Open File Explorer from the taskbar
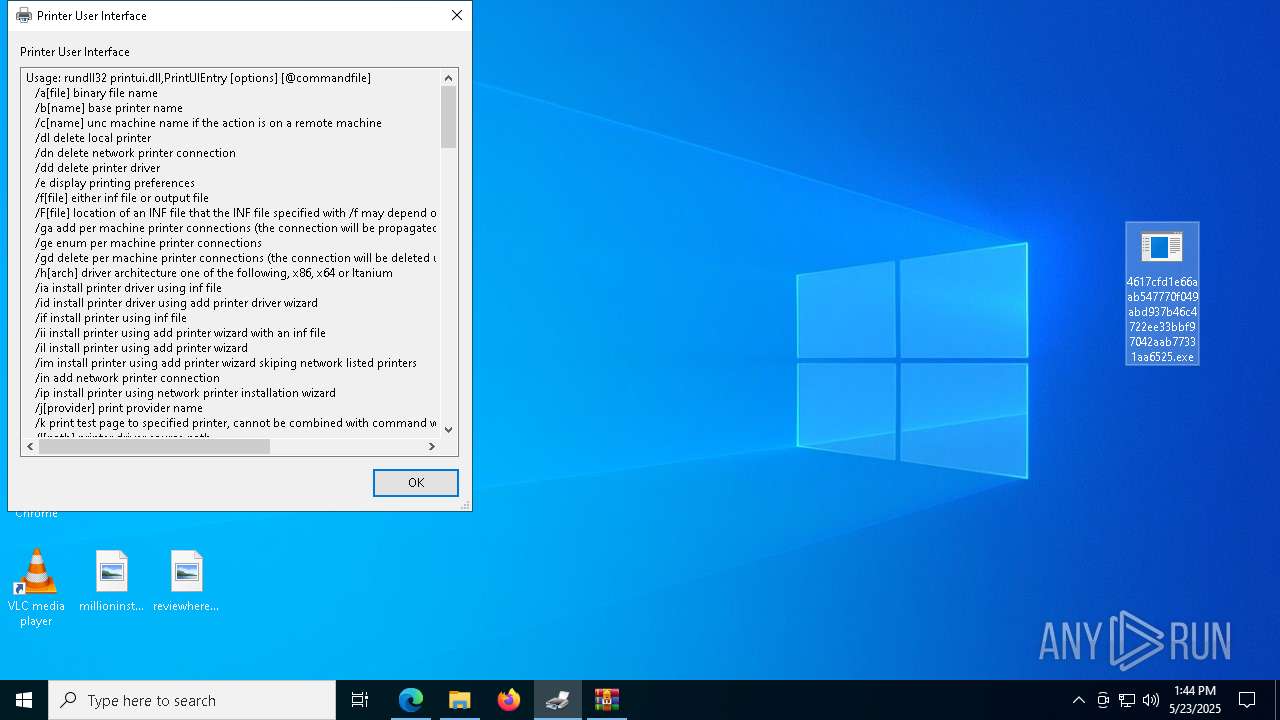This screenshot has width=1280, height=720. click(x=460, y=700)
